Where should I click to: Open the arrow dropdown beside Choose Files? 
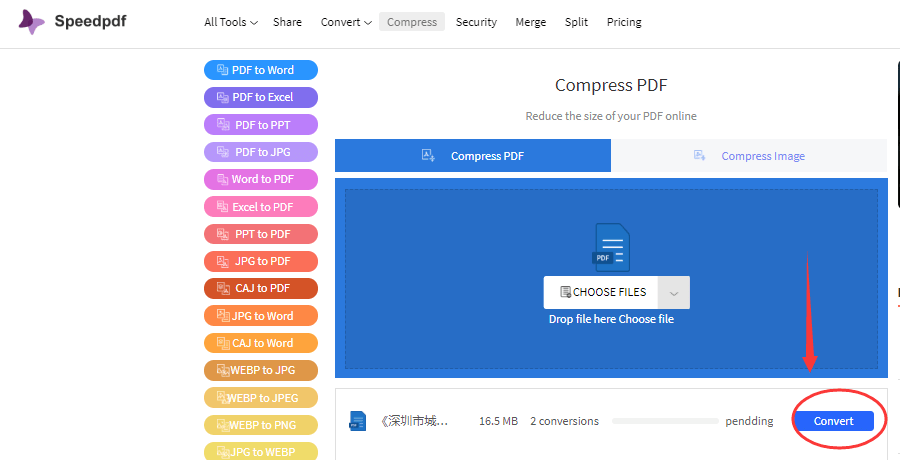click(x=674, y=293)
